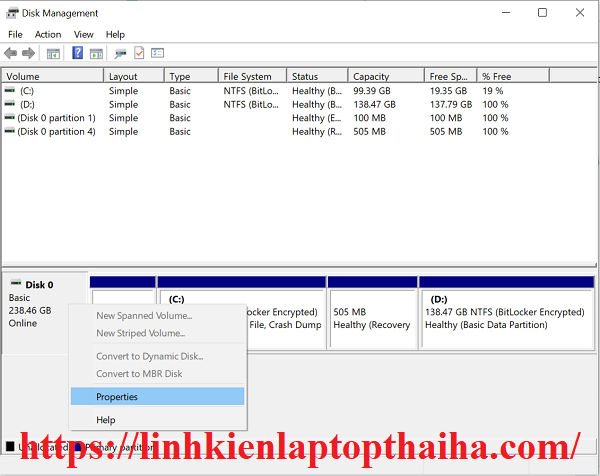Click Show/Hide Action Pane toolbar icon
The height and width of the screenshot is (476, 600).
coord(96,53)
